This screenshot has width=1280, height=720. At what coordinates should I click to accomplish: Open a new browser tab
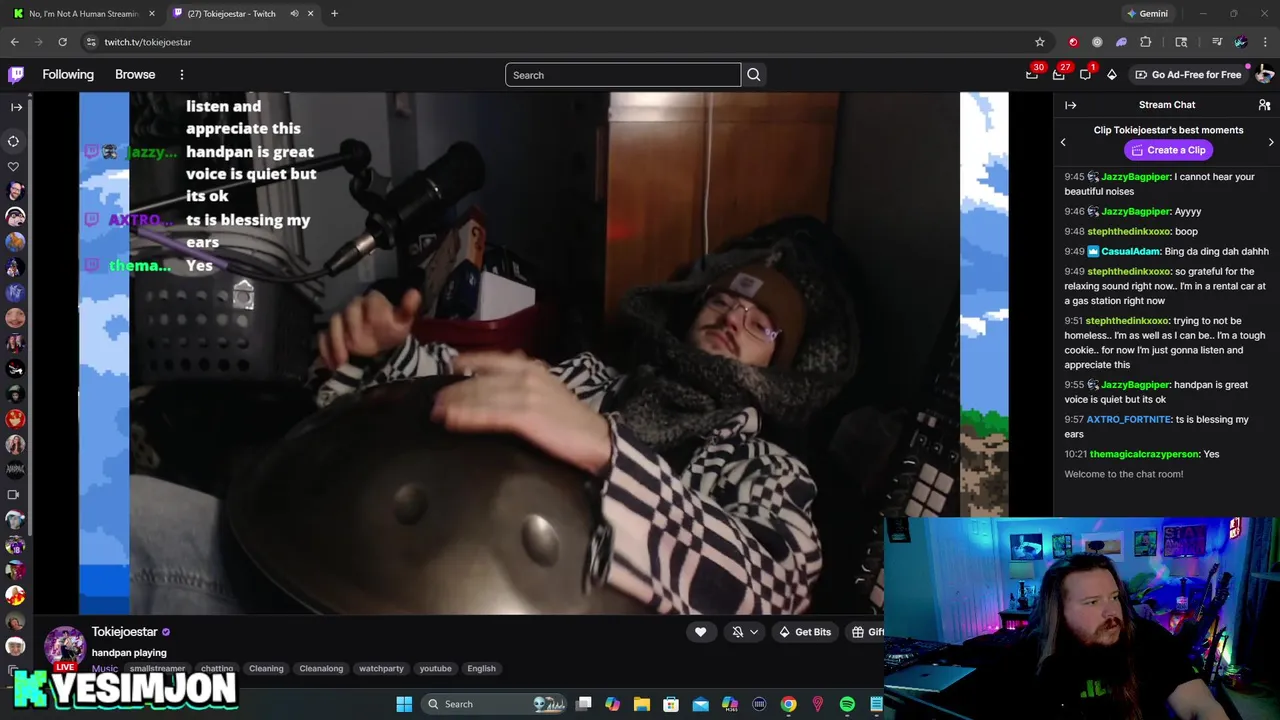coord(334,14)
